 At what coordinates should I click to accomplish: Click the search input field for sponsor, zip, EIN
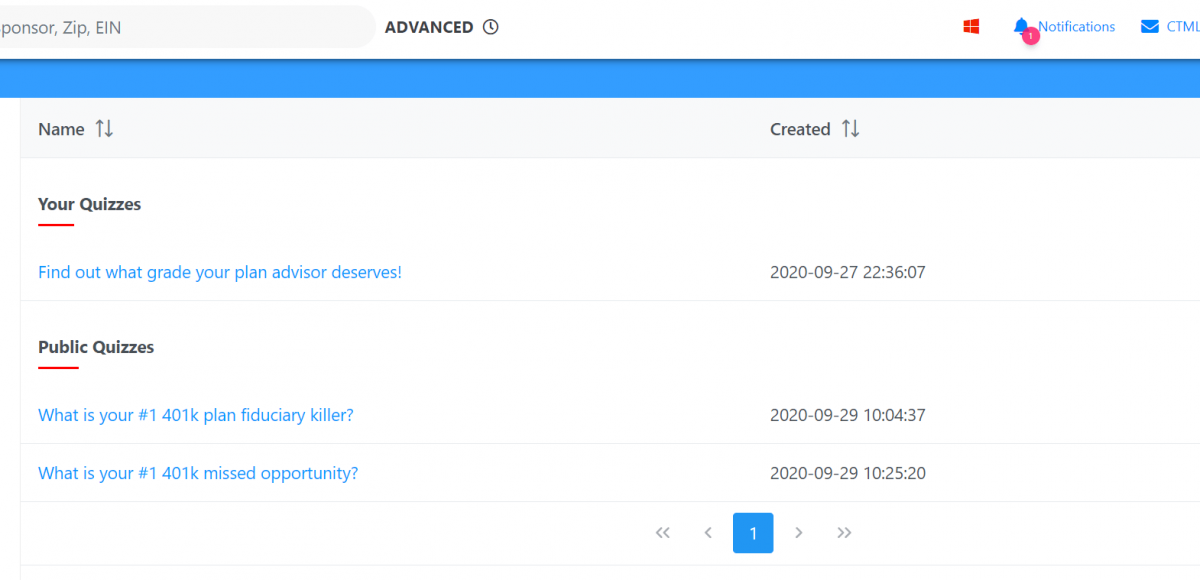point(180,28)
